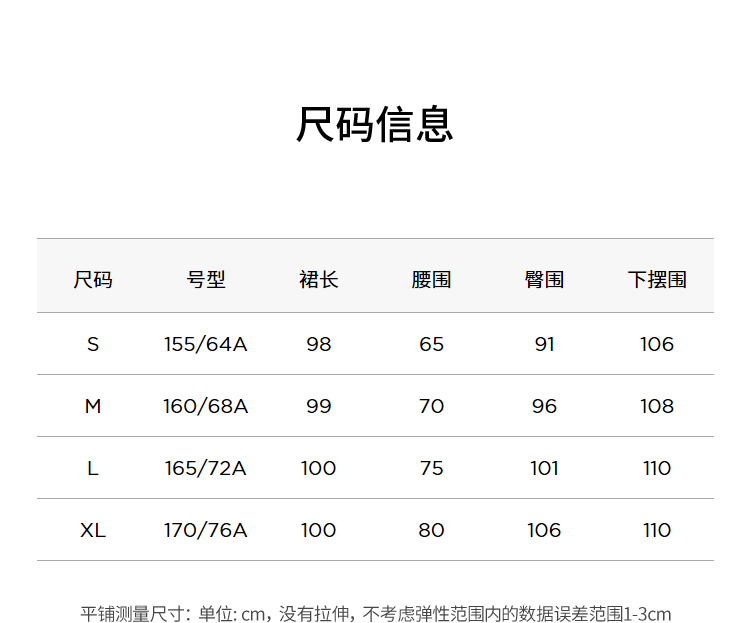Click the 155/64A size type cell
Image resolution: width=750 pixels, height=623 pixels.
click(206, 344)
